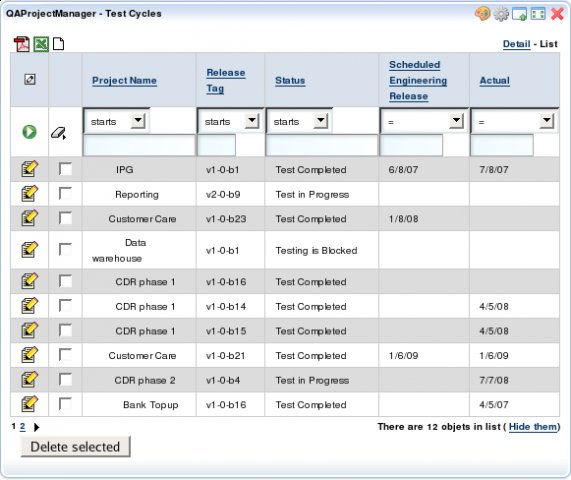Screen dimensions: 571x480
Task: Open the palette theme icon in title bar
Action: tap(483, 14)
